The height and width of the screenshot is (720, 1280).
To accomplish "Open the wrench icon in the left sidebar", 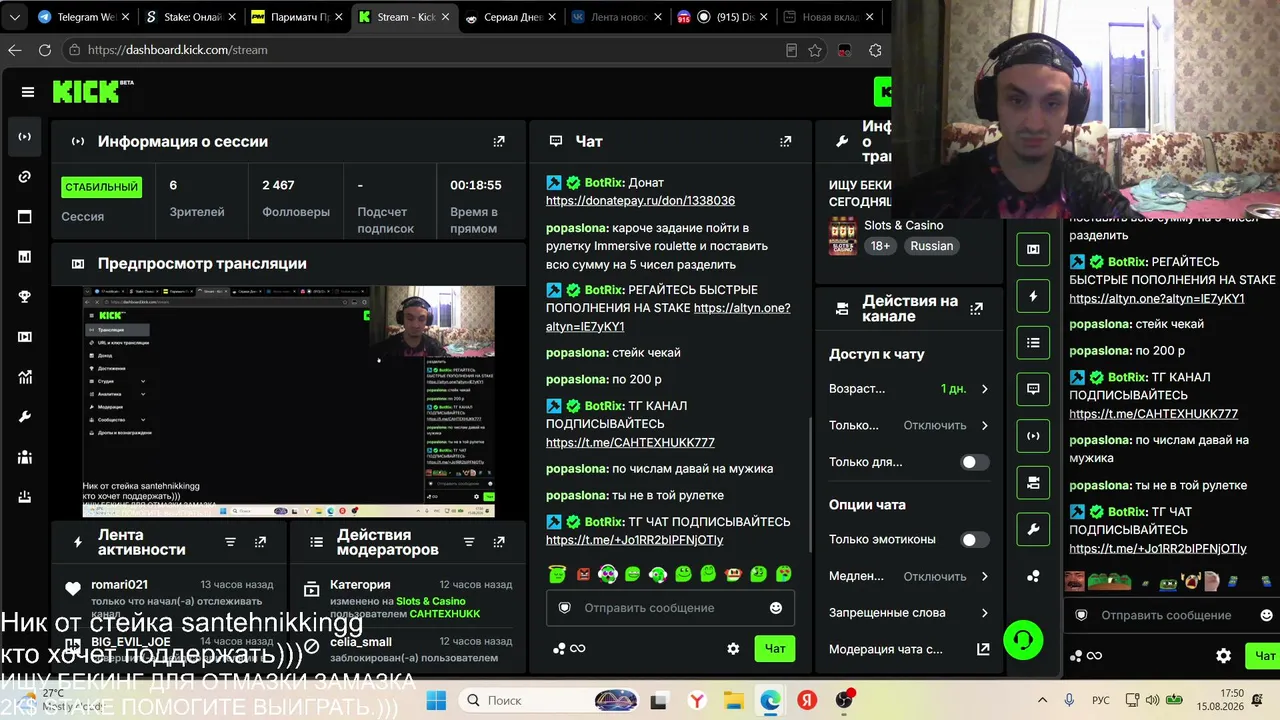I will pyautogui.click(x=25, y=417).
